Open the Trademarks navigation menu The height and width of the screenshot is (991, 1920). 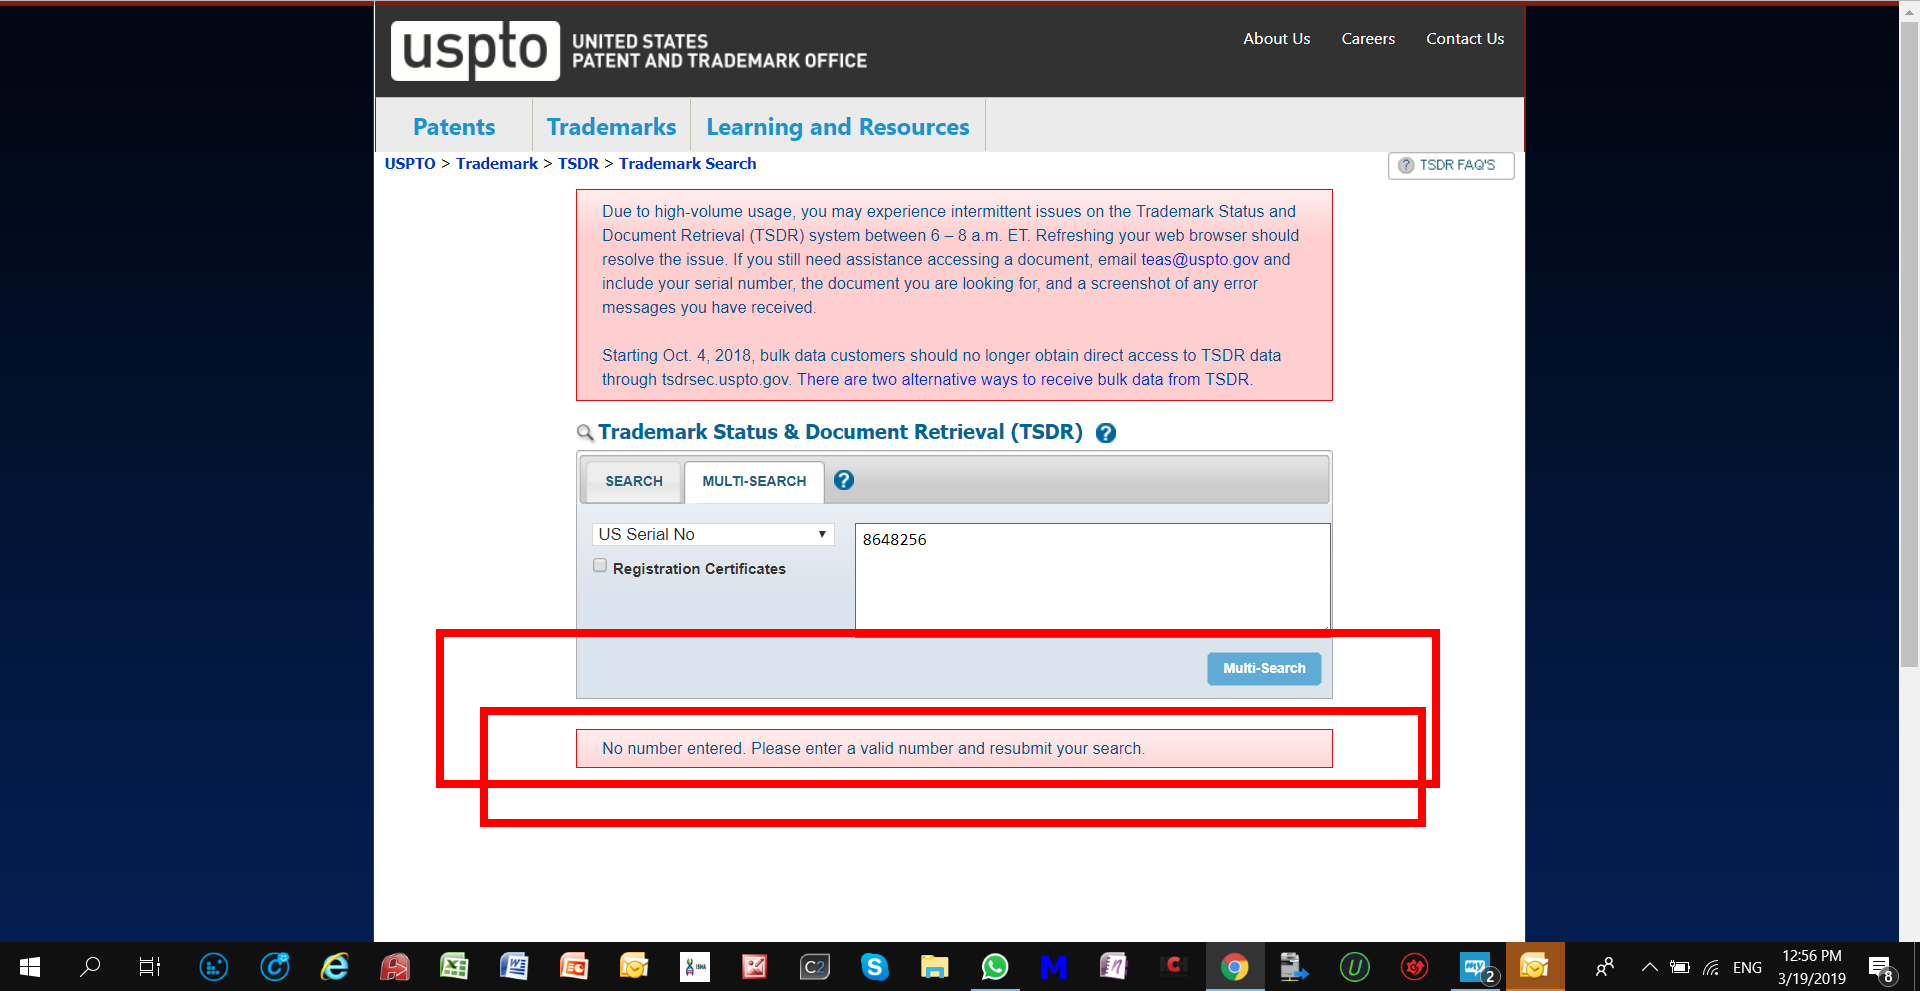611,127
